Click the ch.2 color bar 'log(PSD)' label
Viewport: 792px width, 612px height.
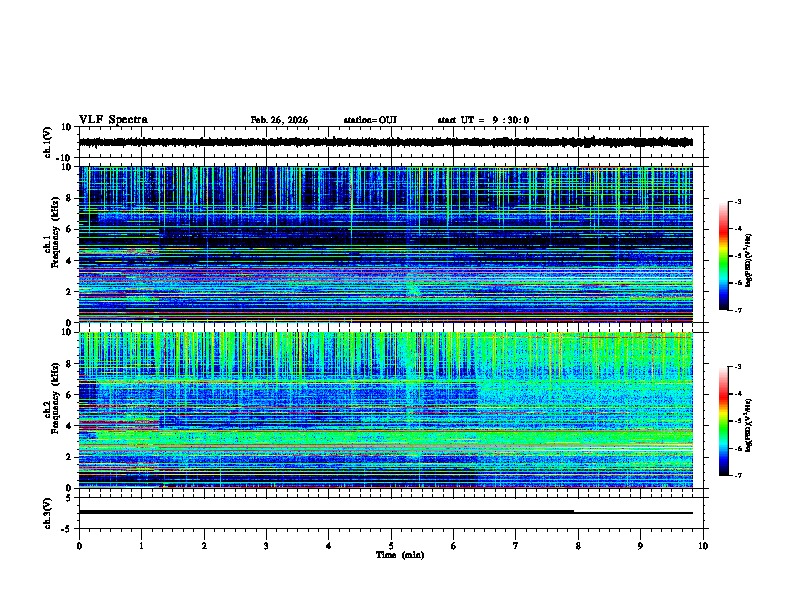click(749, 426)
